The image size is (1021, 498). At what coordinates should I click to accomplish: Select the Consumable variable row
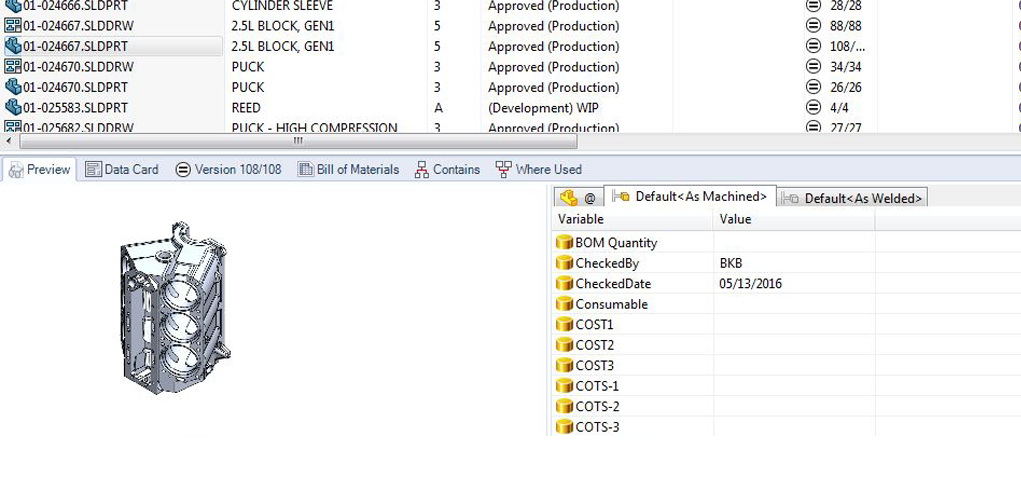[x=787, y=304]
